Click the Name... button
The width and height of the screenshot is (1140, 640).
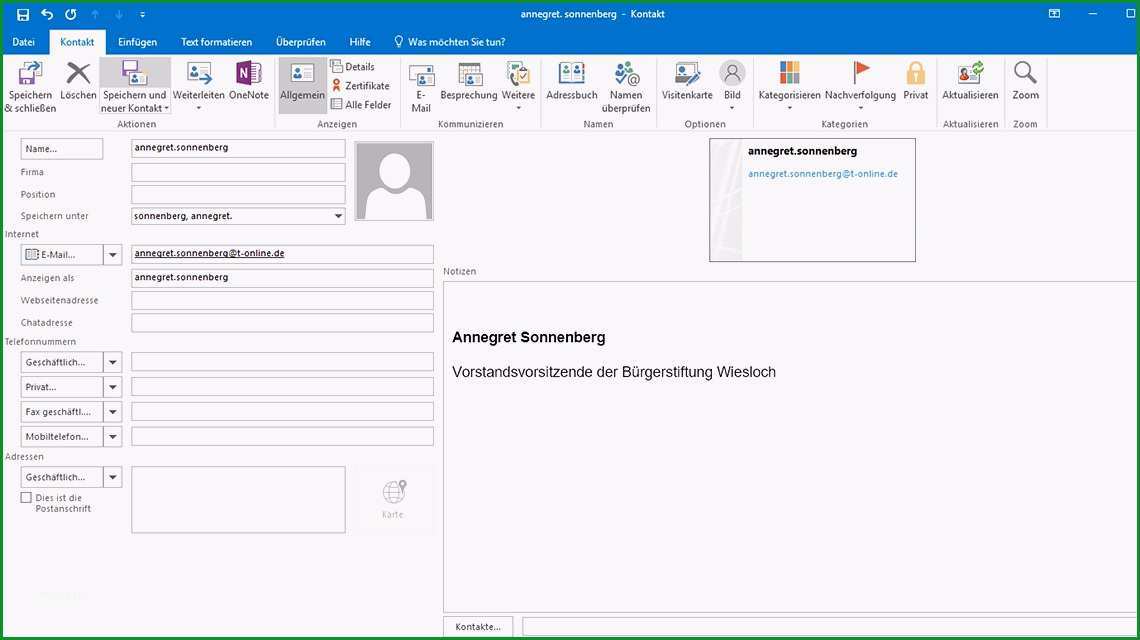(x=62, y=148)
